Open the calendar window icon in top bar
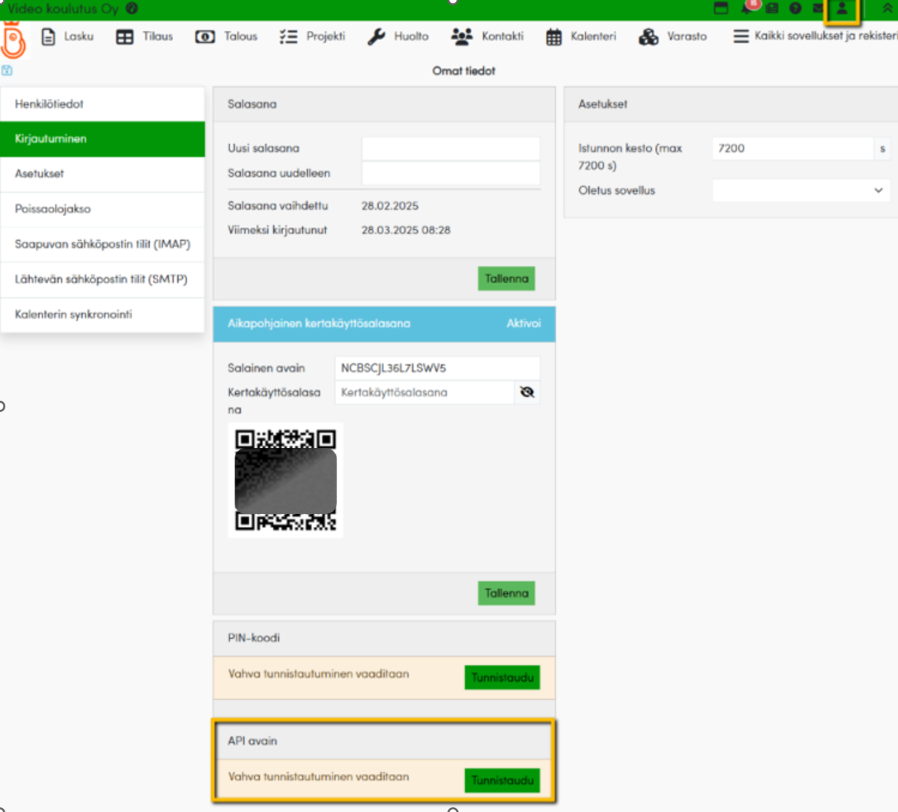 click(x=719, y=8)
